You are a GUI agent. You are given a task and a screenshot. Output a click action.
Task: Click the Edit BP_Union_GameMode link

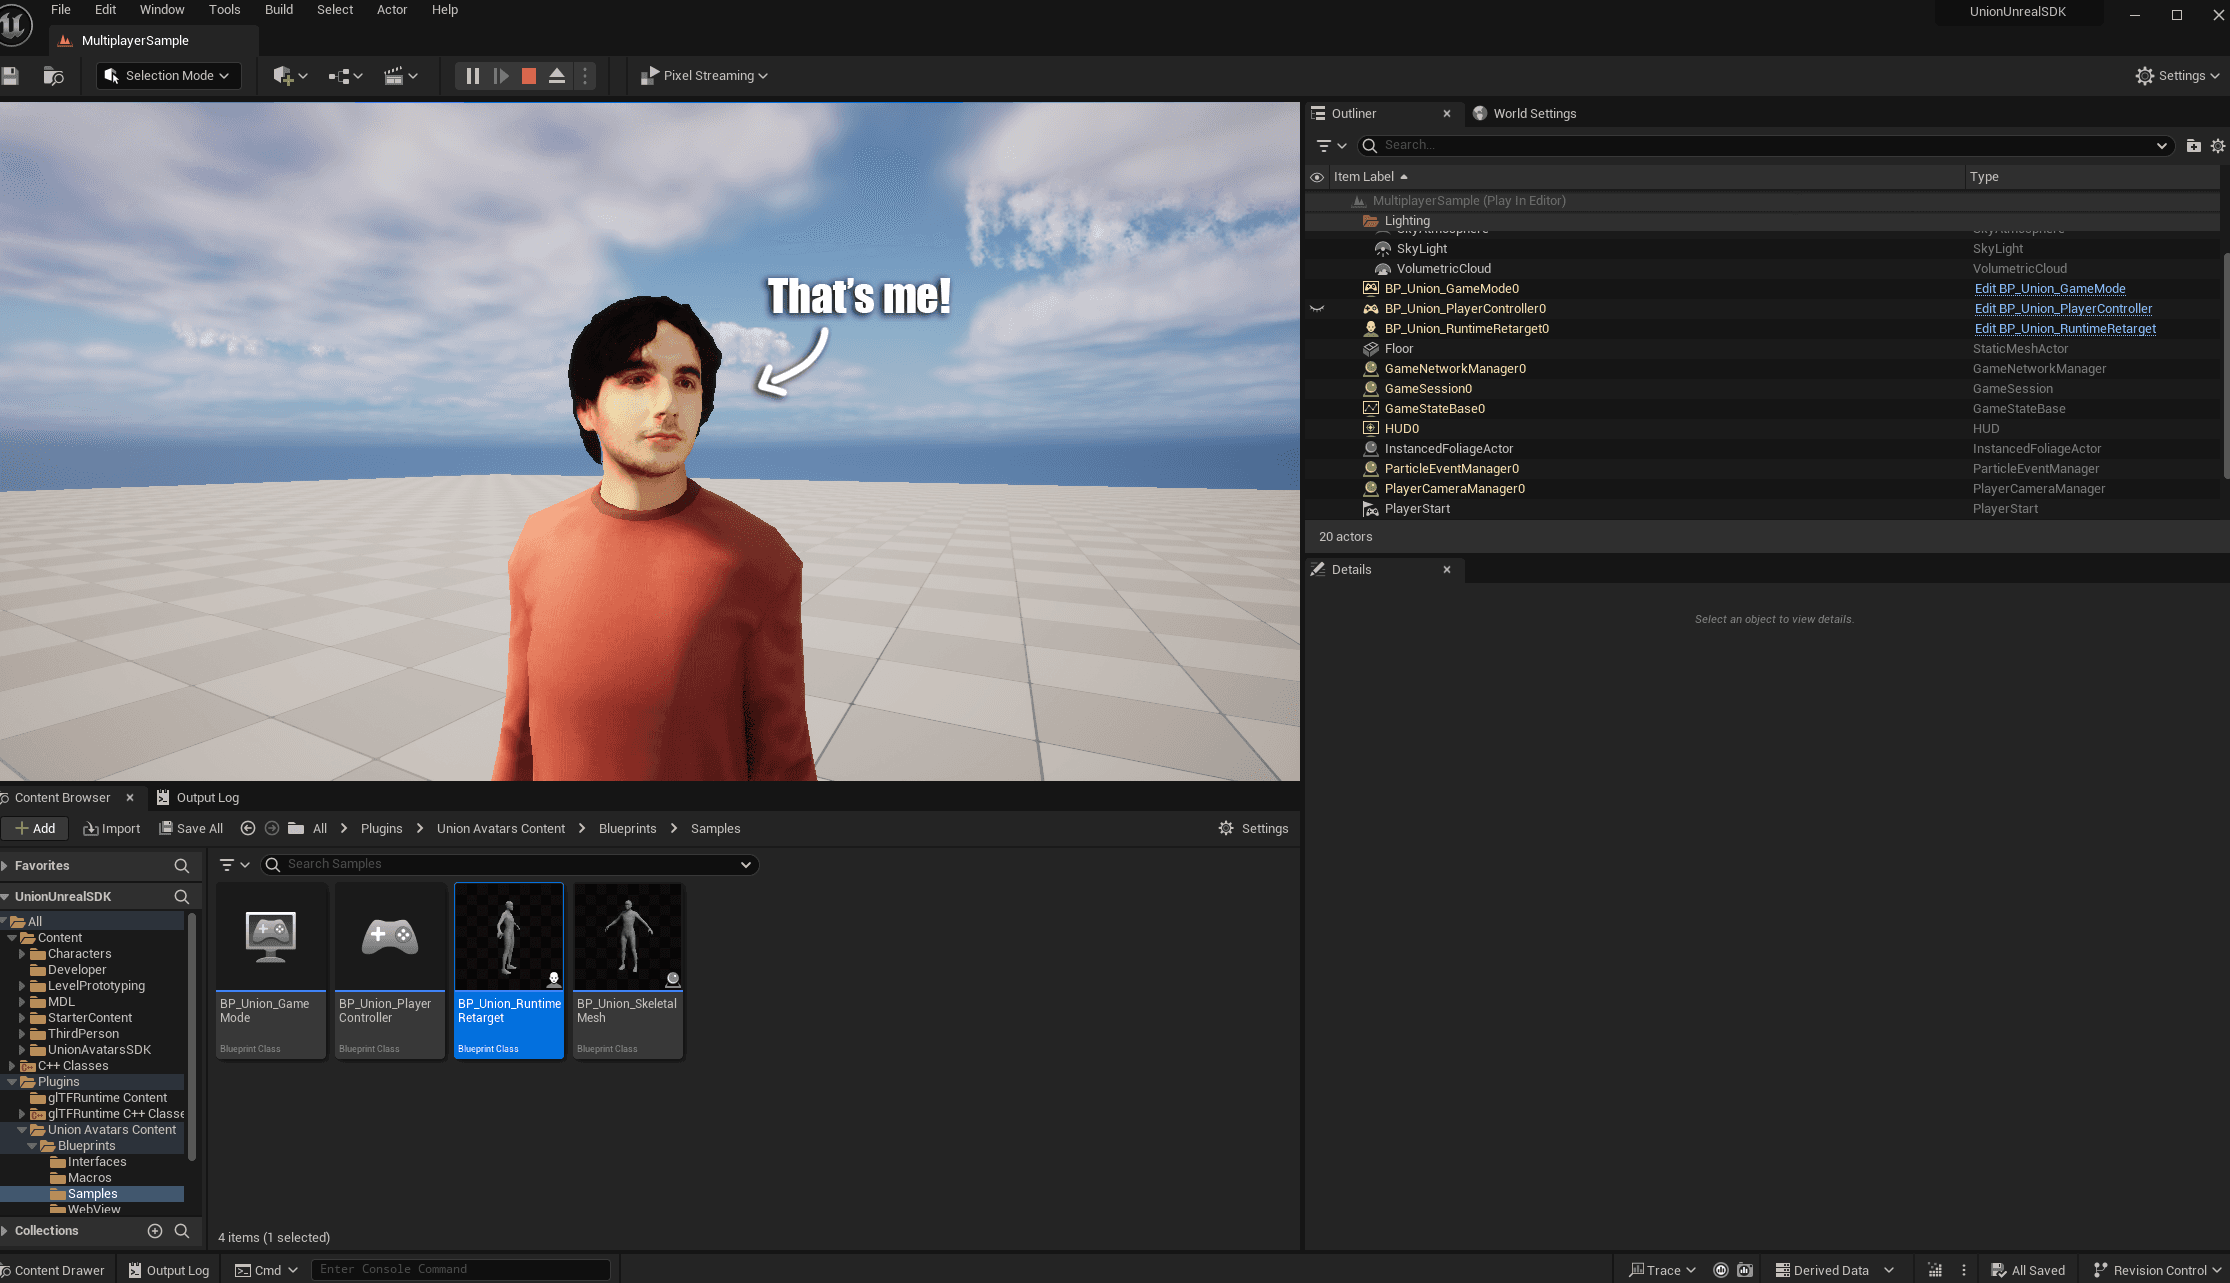(2049, 289)
